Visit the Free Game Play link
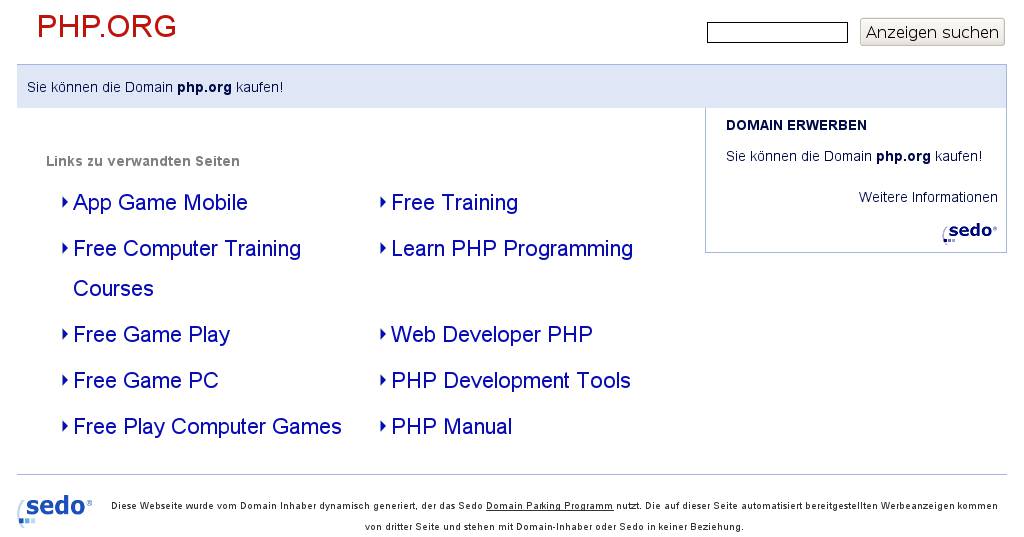This screenshot has width=1024, height=537. pos(151,335)
